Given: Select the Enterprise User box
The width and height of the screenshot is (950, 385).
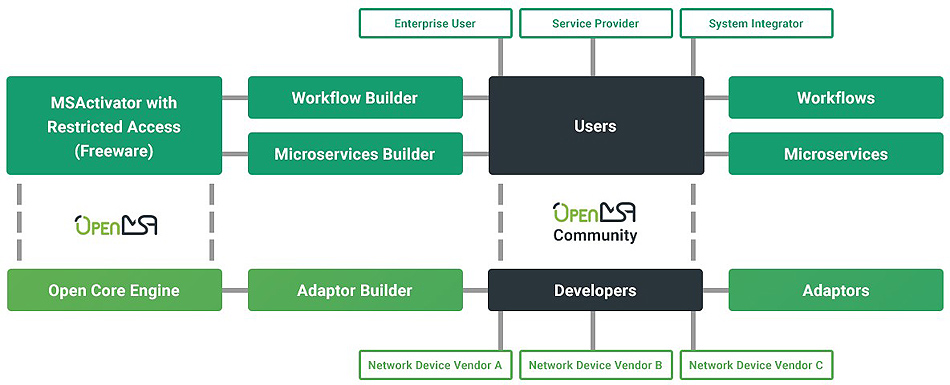Looking at the screenshot, I should tap(435, 24).
